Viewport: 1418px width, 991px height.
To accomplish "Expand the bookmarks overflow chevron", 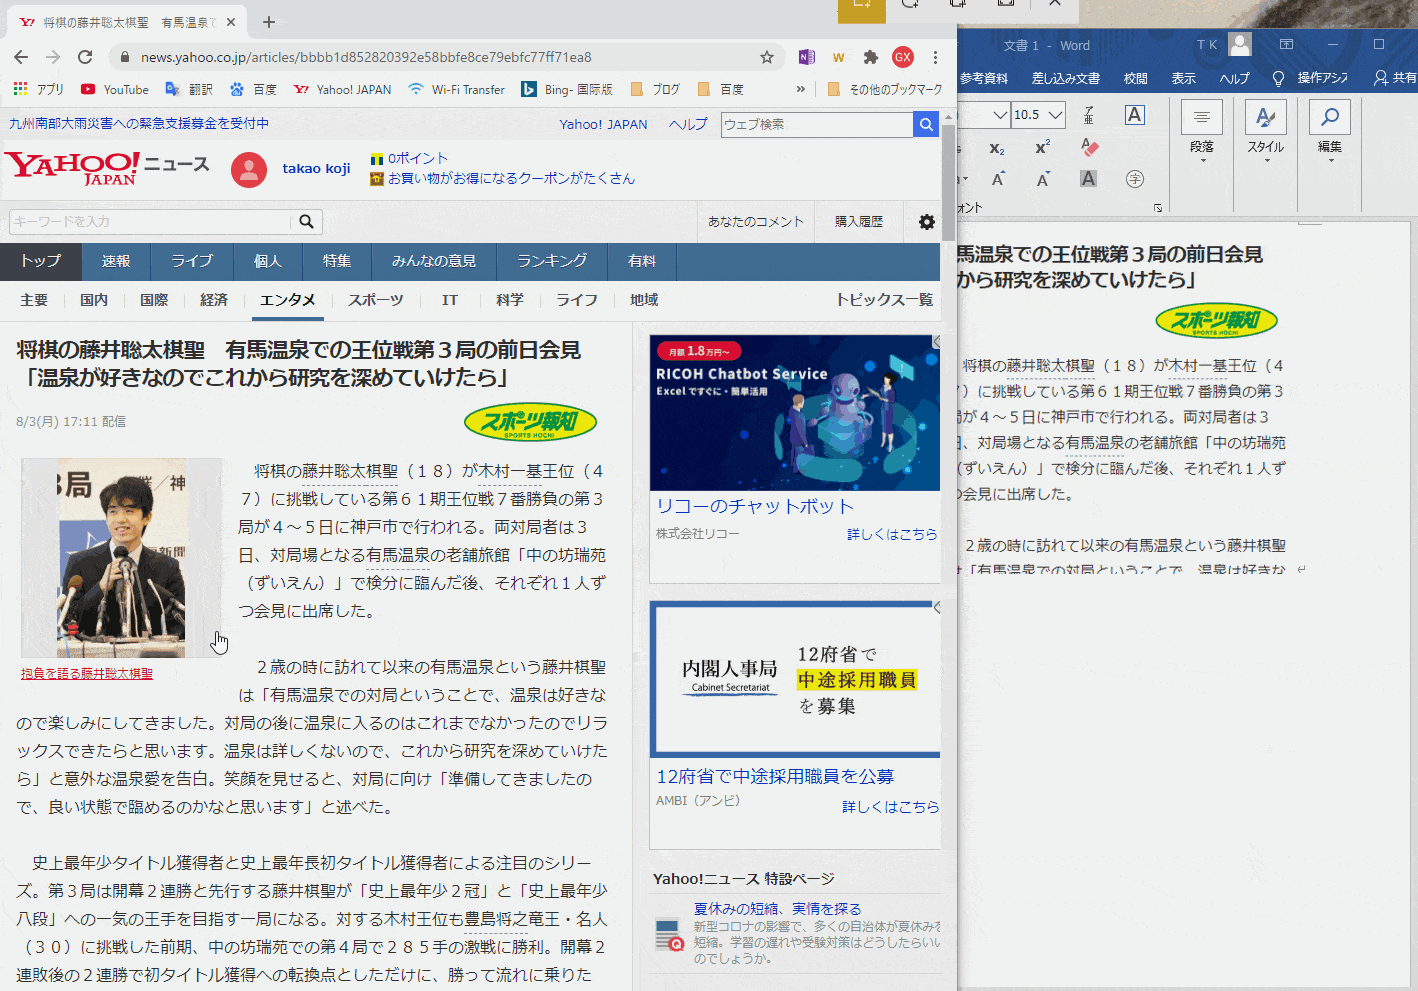I will point(799,88).
